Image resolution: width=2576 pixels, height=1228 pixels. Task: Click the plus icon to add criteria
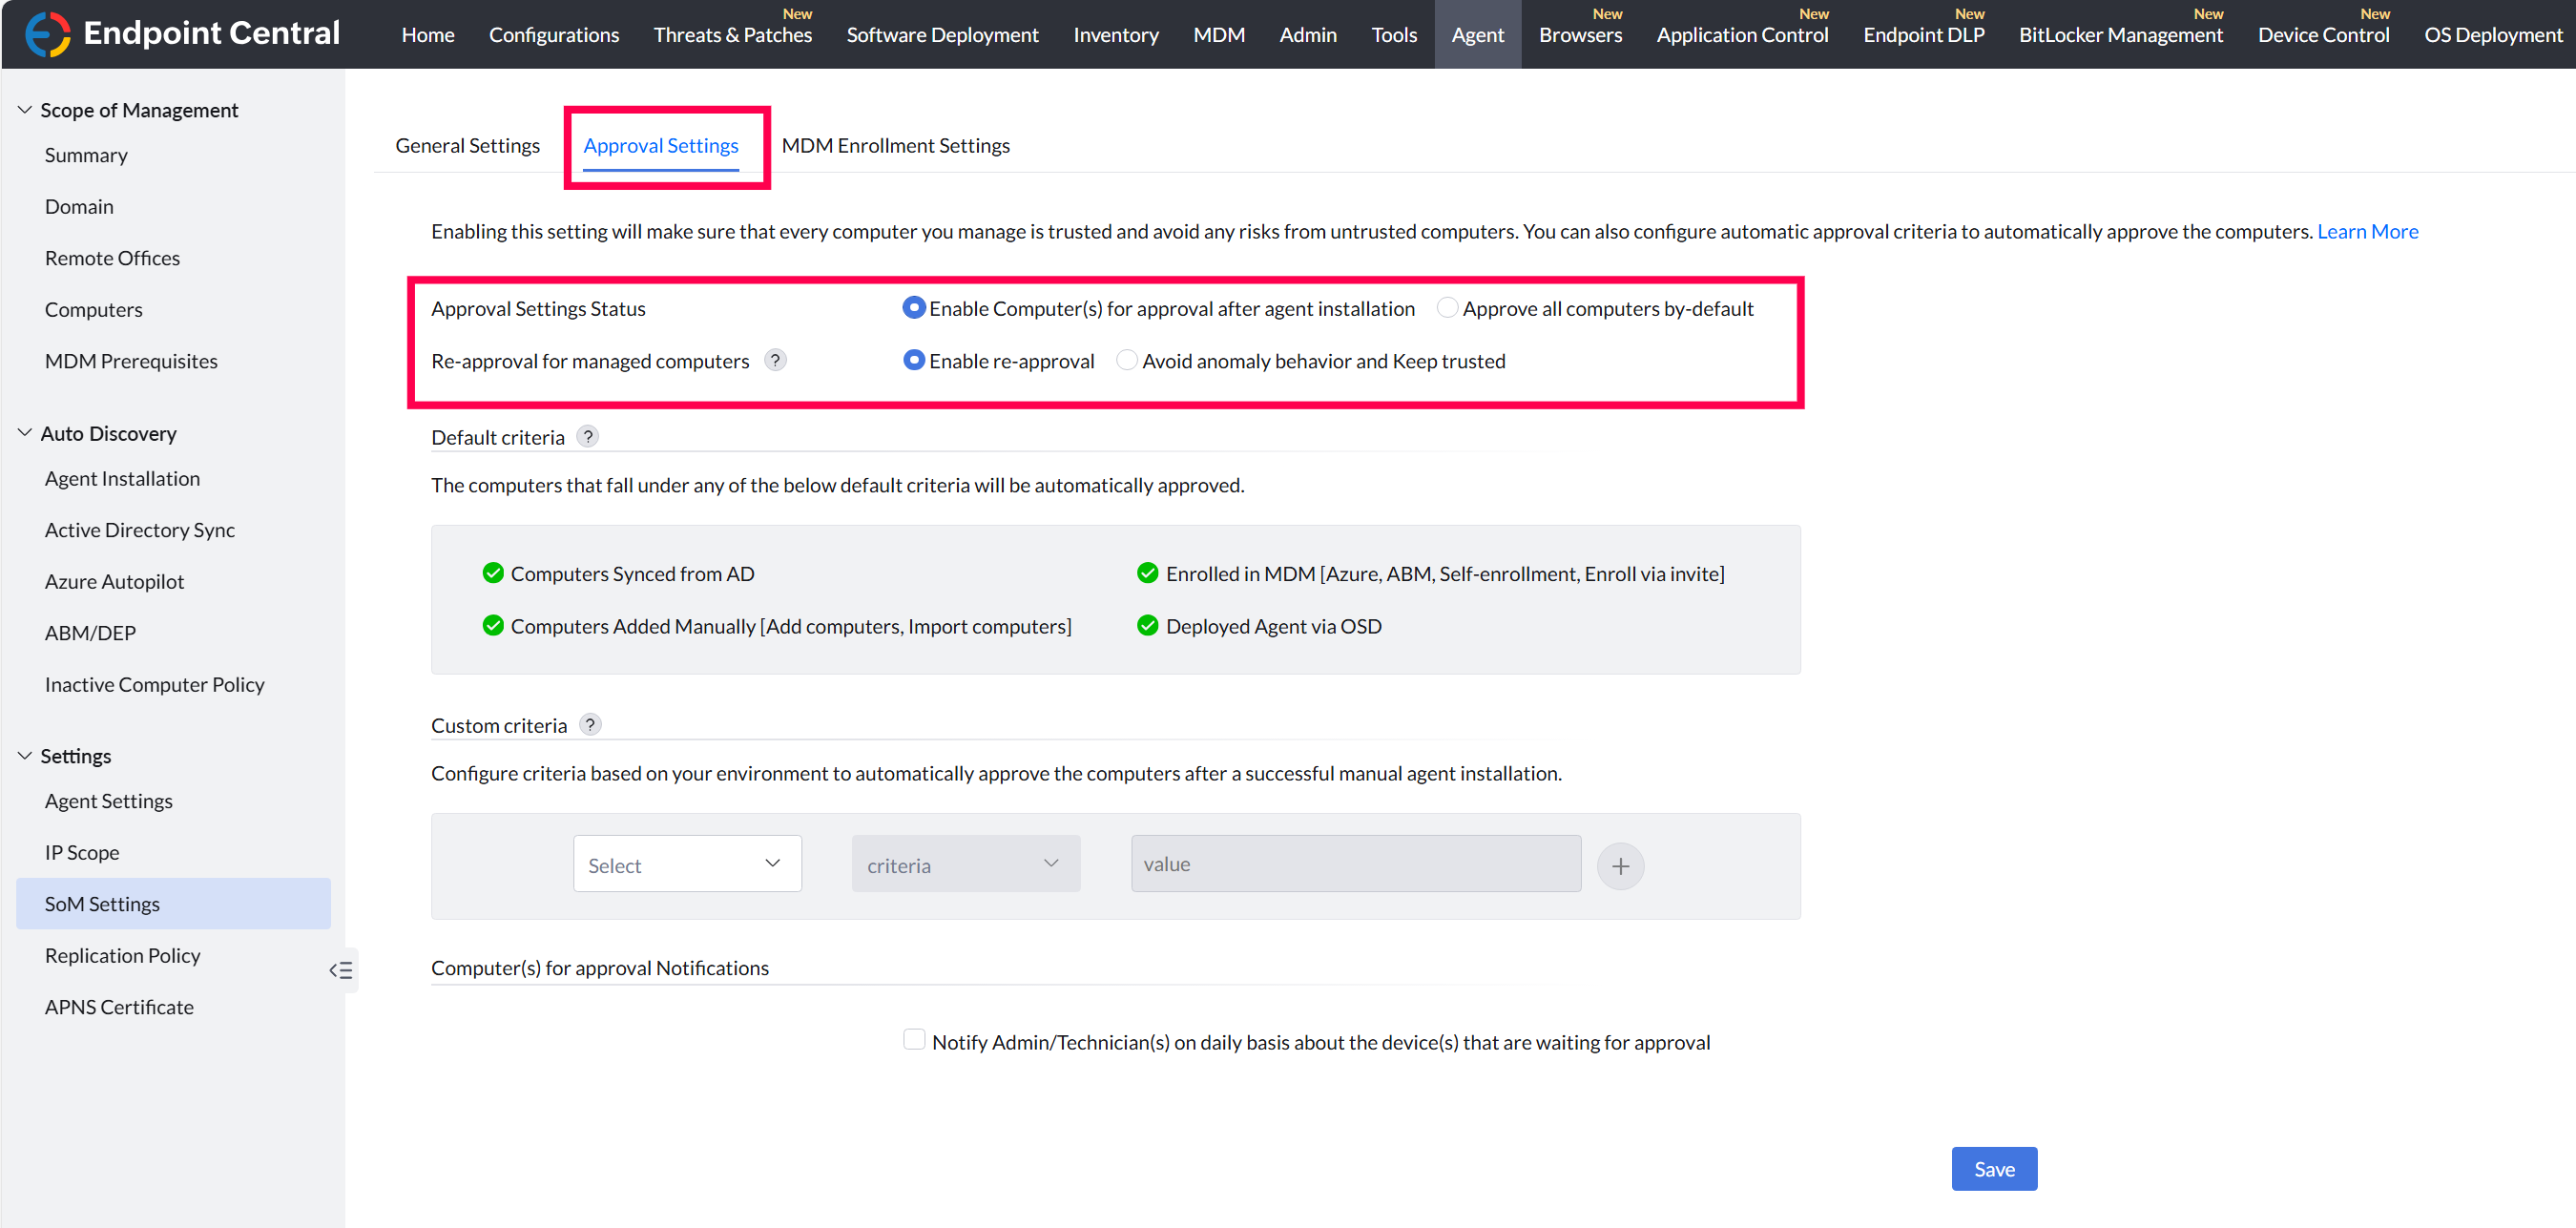(x=1620, y=866)
